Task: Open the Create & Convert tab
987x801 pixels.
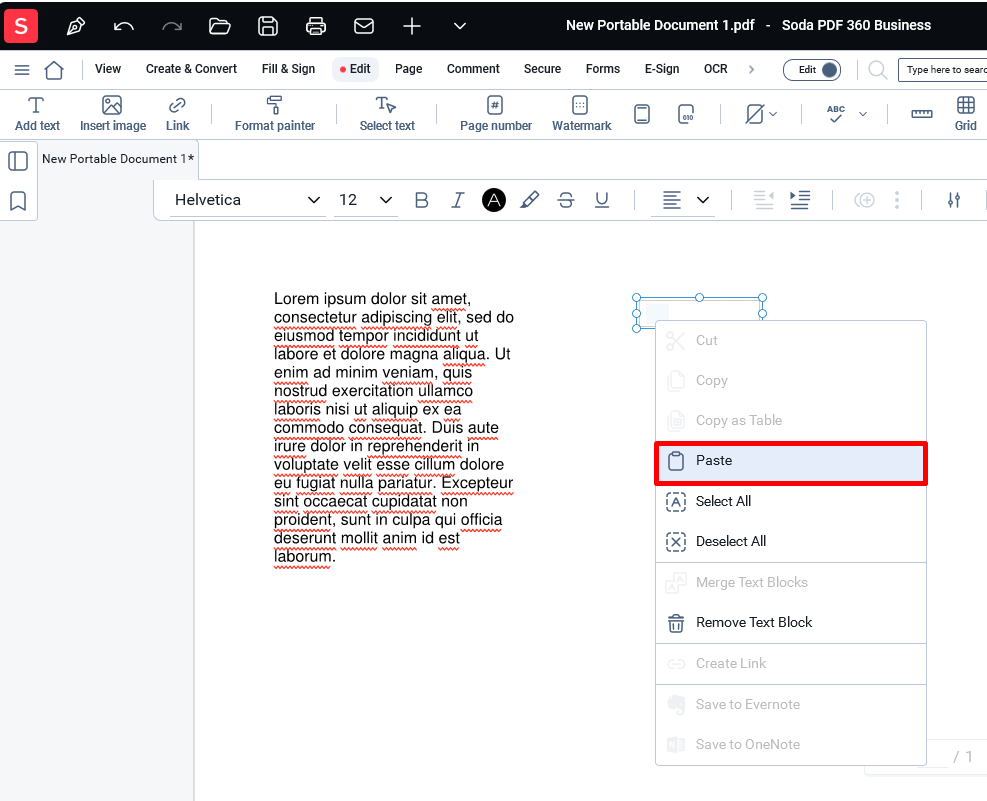Action: pyautogui.click(x=191, y=69)
